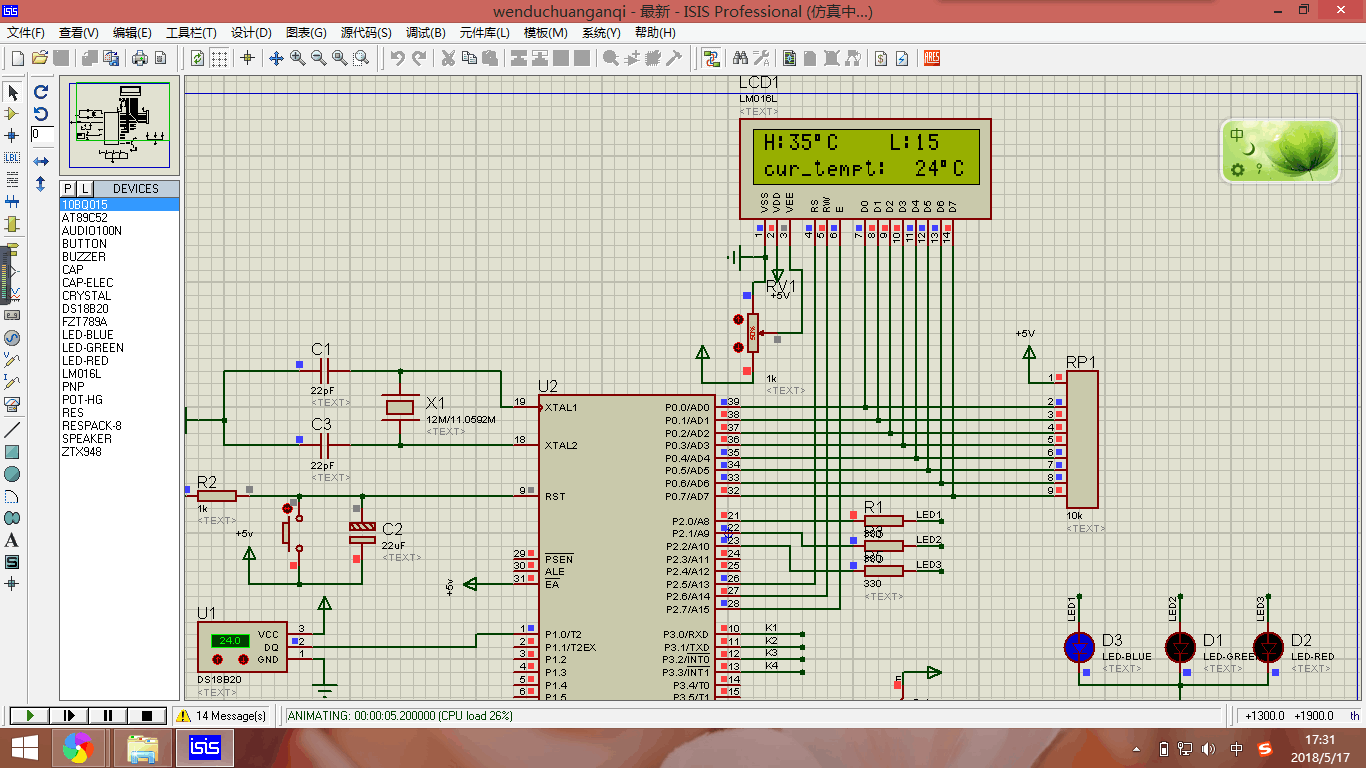The image size is (1366, 768).
Task: Click the Stop simulation button
Action: click(x=147, y=715)
